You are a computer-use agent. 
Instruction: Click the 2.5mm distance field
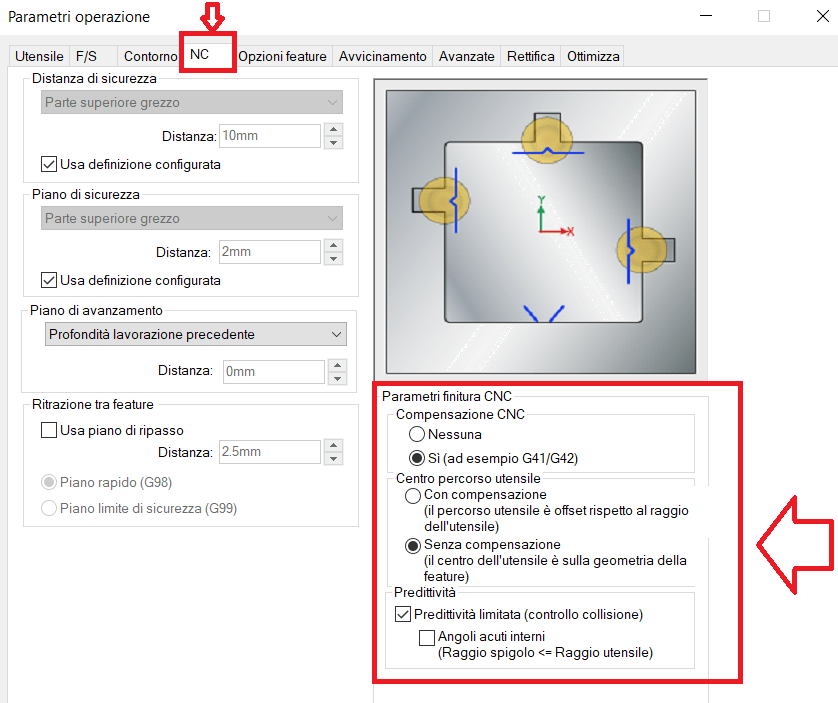click(x=270, y=452)
